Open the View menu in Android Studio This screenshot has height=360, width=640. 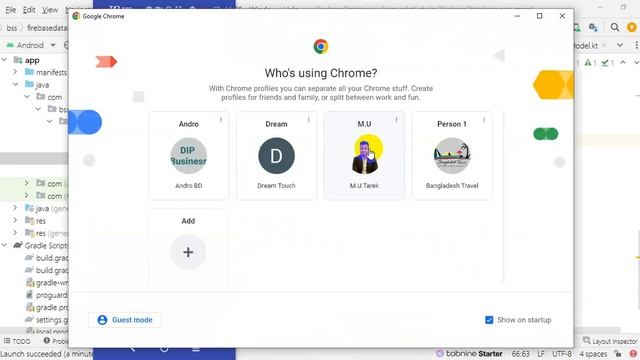[50, 10]
